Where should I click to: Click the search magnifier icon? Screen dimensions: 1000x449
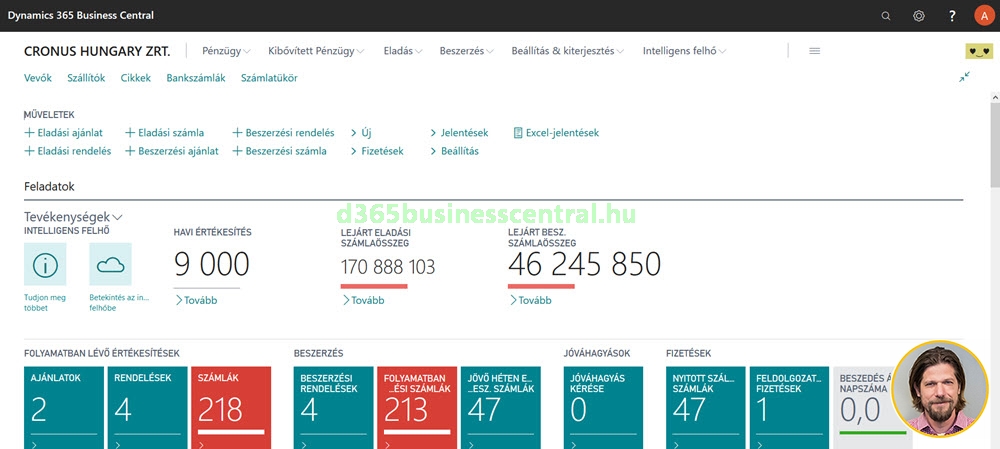pyautogui.click(x=886, y=16)
